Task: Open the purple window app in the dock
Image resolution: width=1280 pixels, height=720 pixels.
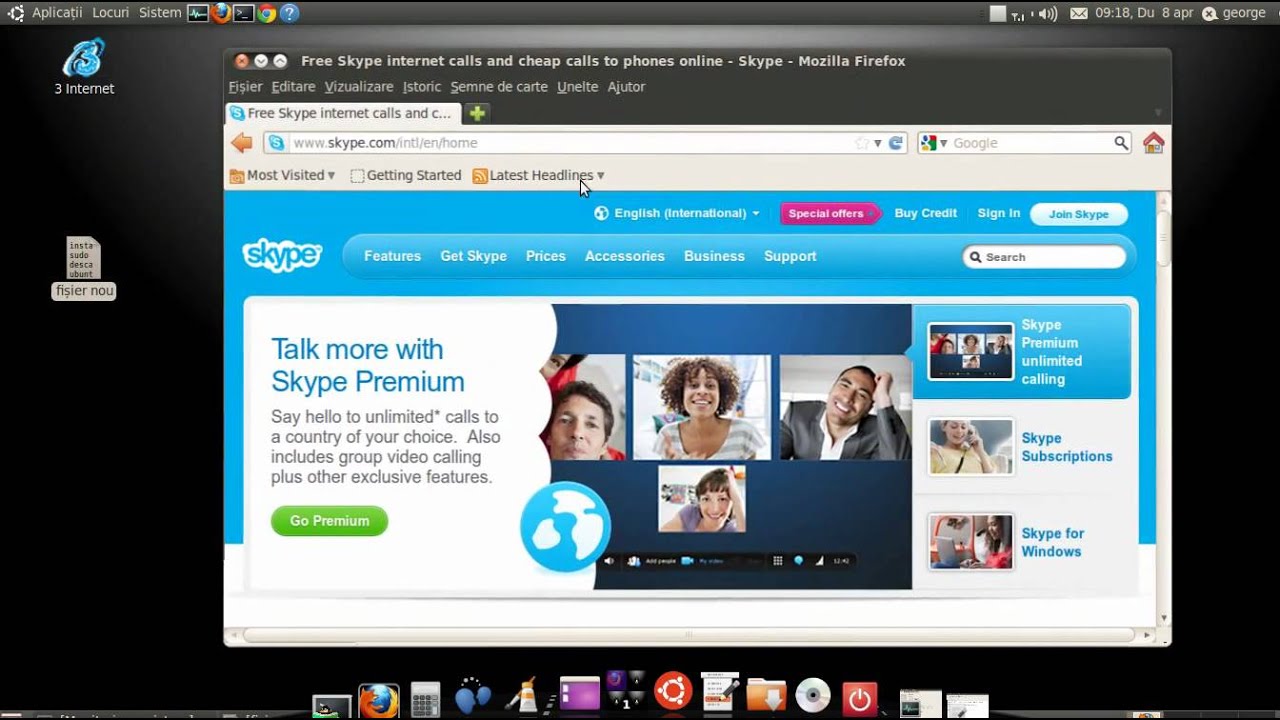Action: coord(579,695)
